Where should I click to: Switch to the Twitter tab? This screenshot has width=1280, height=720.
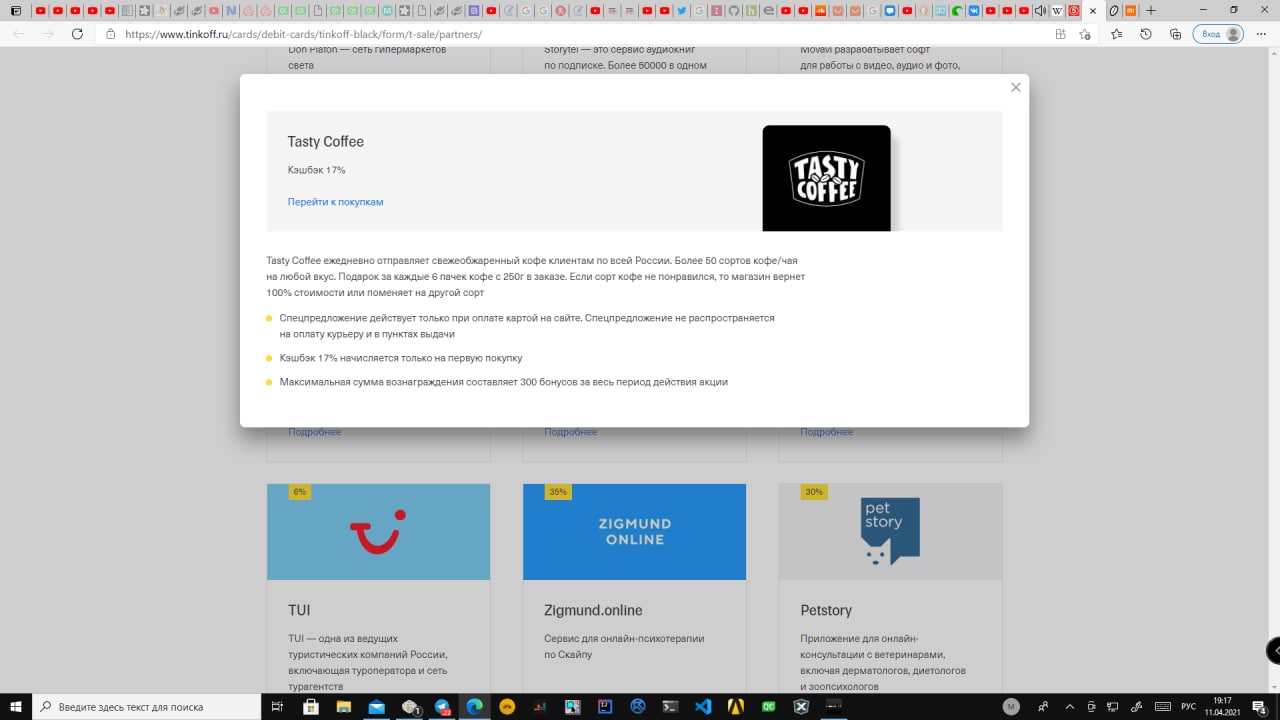point(681,10)
